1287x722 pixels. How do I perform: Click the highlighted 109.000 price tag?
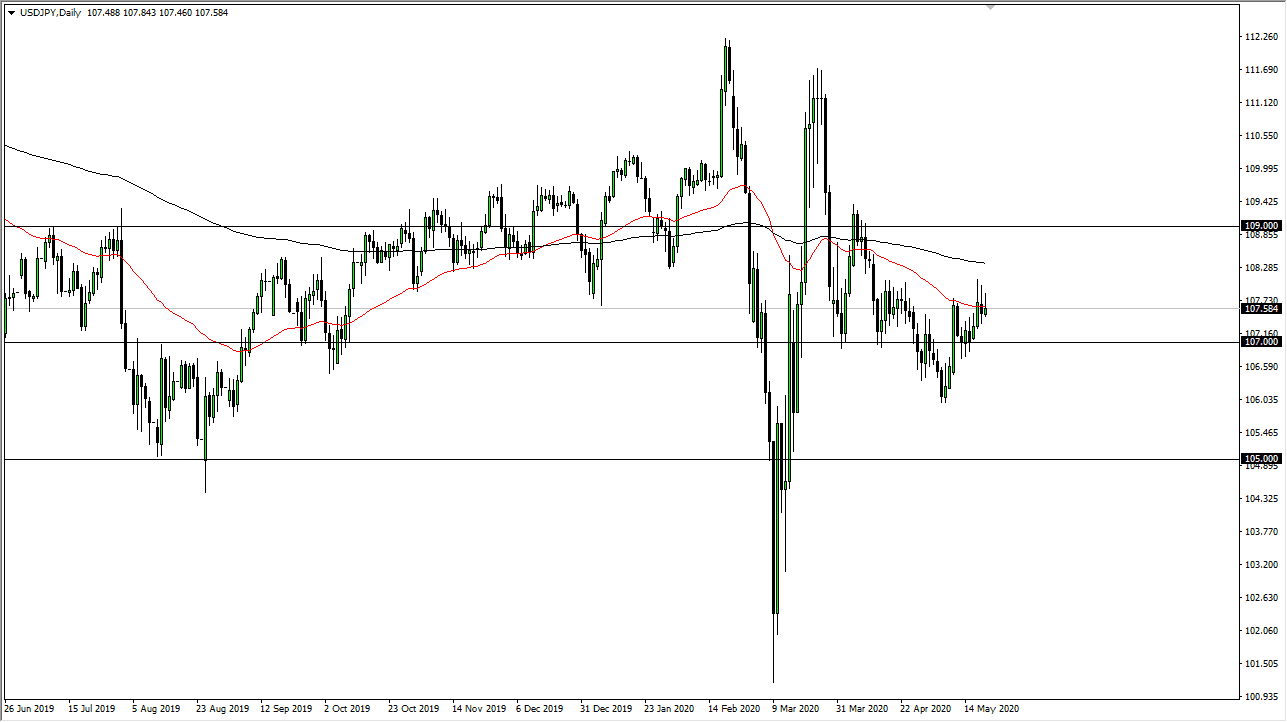(1261, 225)
